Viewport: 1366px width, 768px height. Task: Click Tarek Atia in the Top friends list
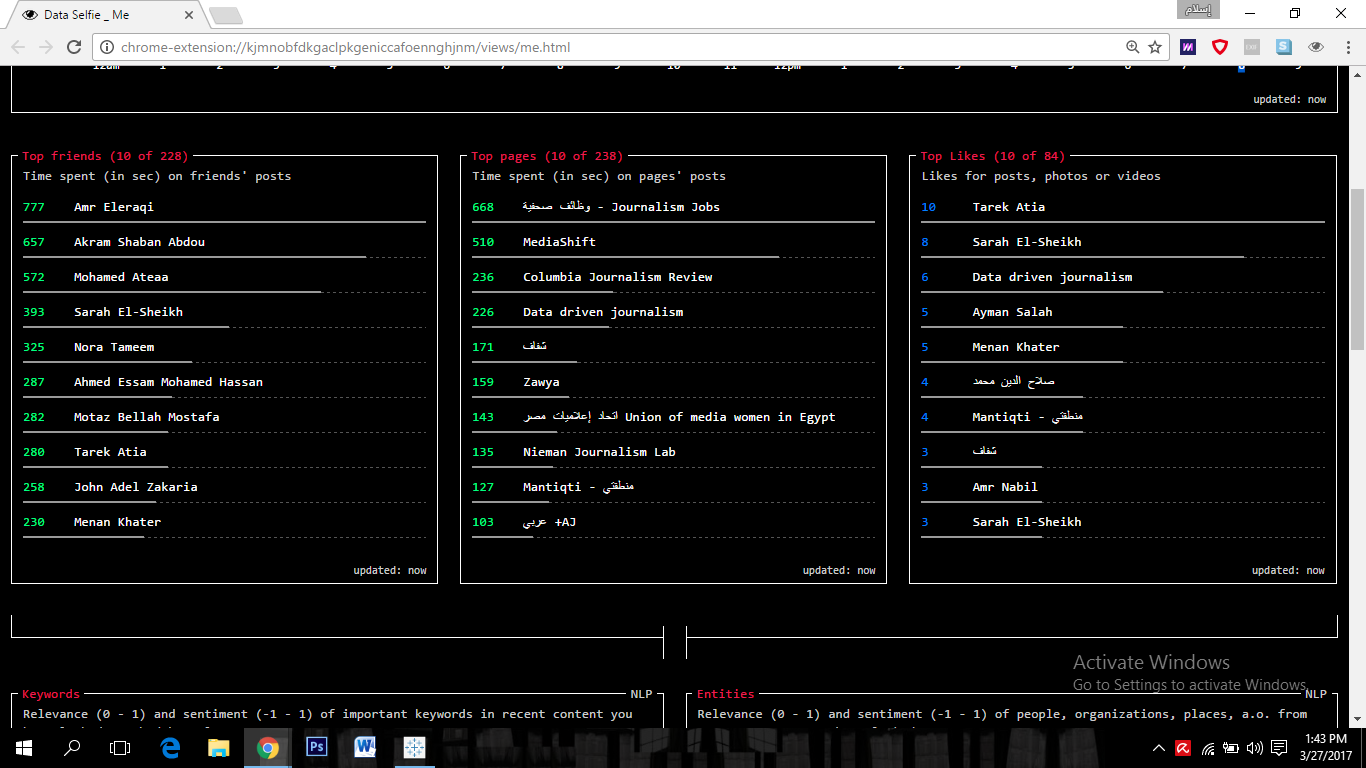tap(110, 452)
